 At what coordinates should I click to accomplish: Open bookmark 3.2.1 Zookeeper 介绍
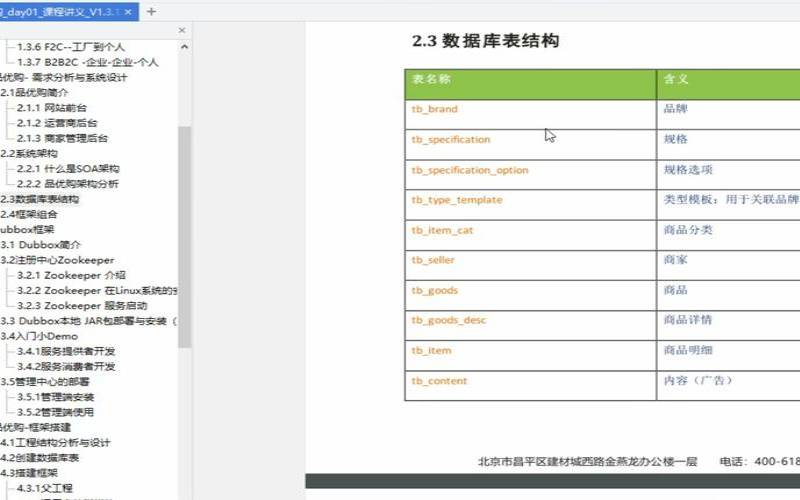(x=71, y=276)
